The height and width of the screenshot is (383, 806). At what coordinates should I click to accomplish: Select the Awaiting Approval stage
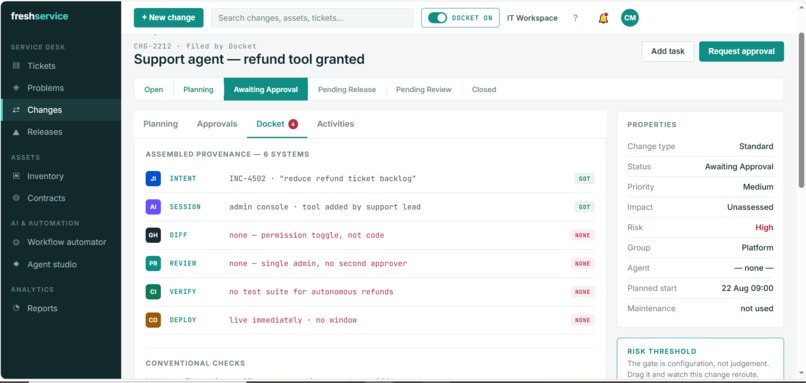point(266,89)
